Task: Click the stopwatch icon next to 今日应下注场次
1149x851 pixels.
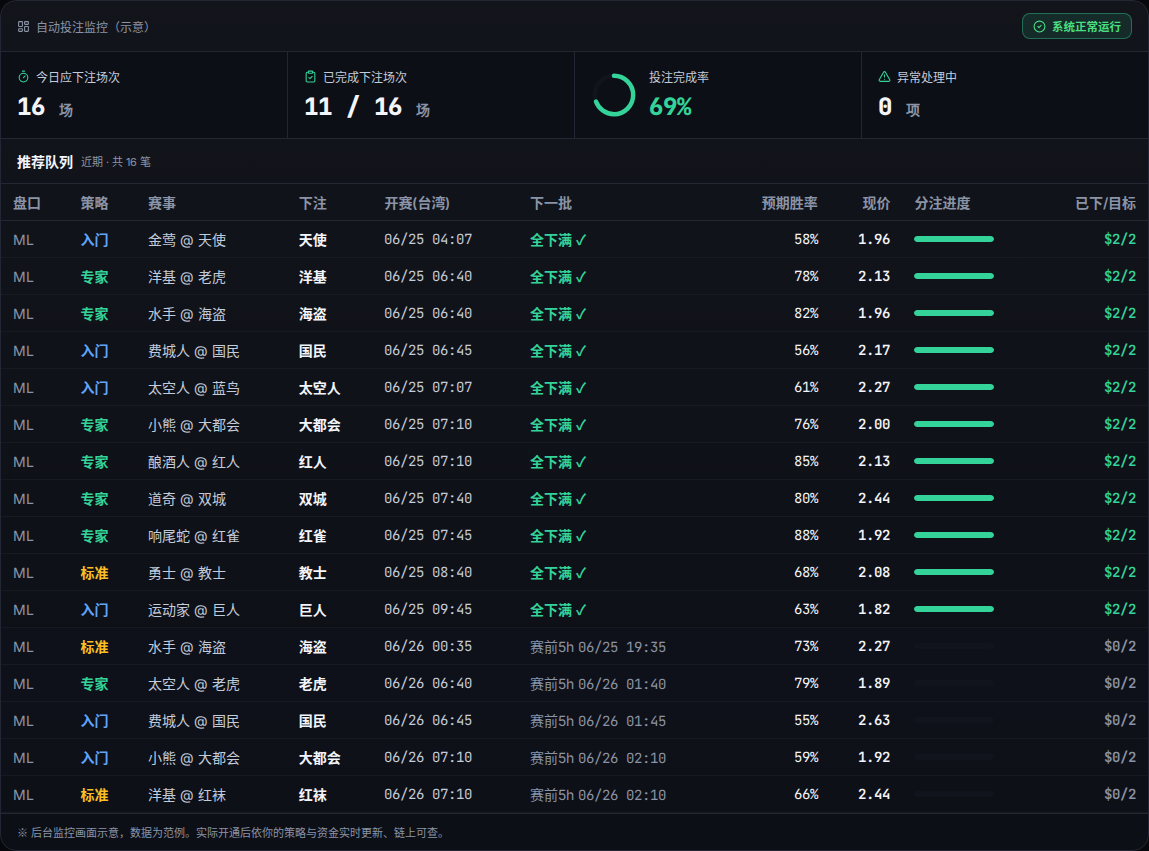Action: pos(23,77)
